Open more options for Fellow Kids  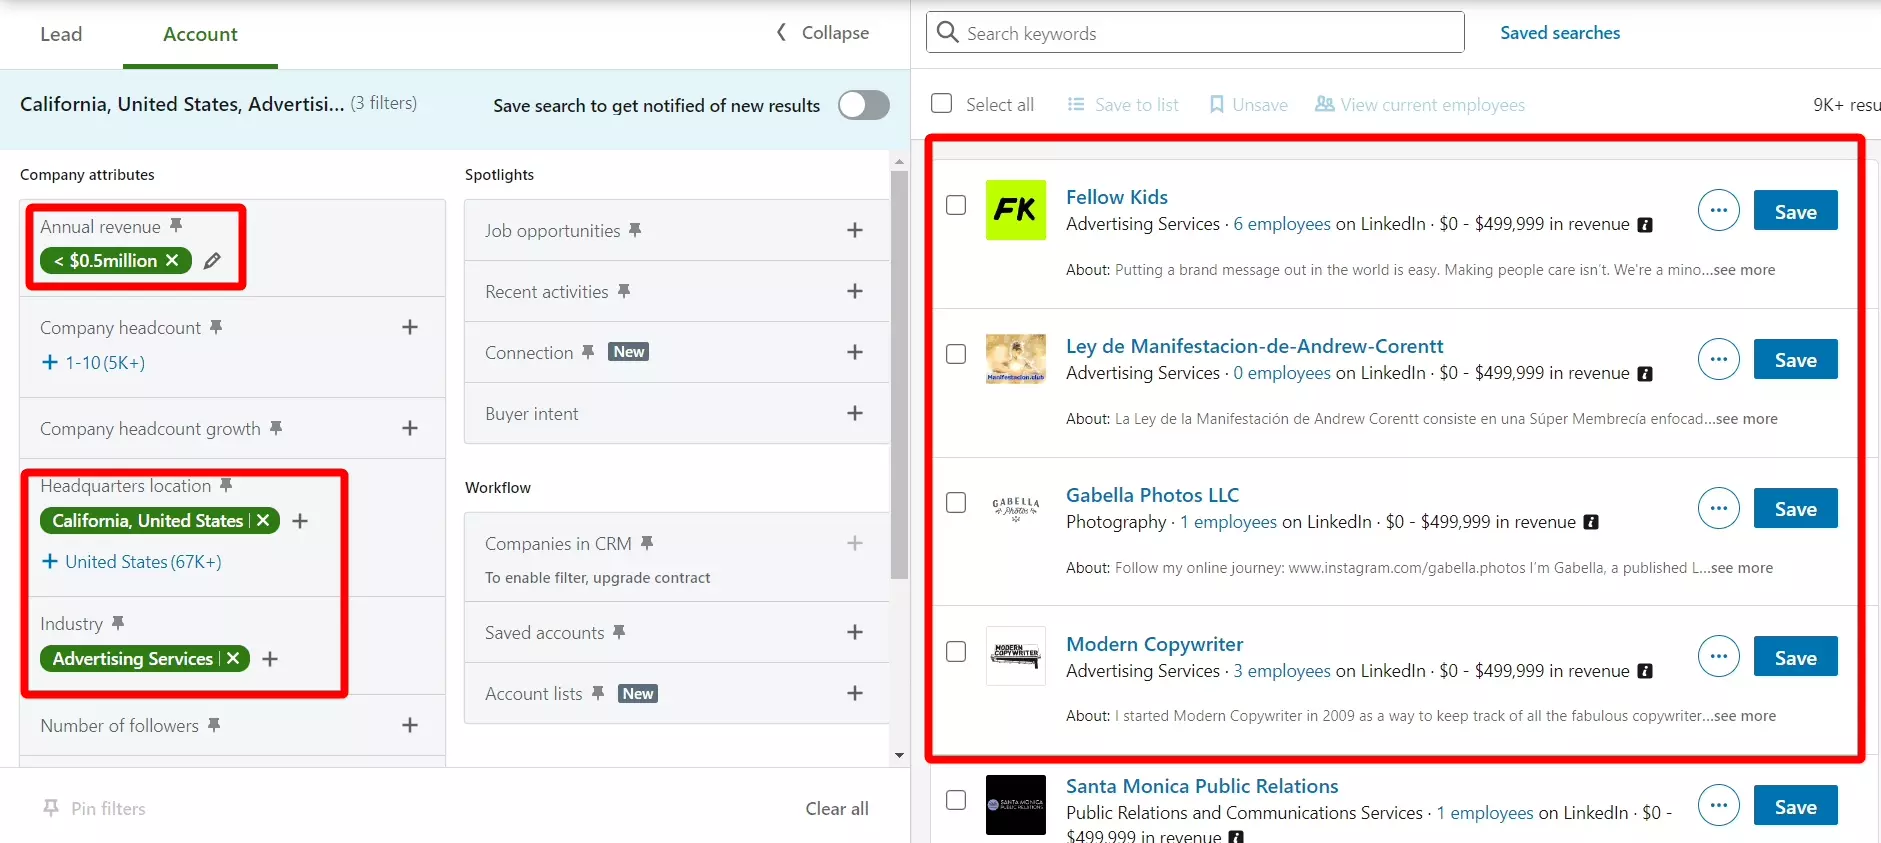(x=1719, y=210)
